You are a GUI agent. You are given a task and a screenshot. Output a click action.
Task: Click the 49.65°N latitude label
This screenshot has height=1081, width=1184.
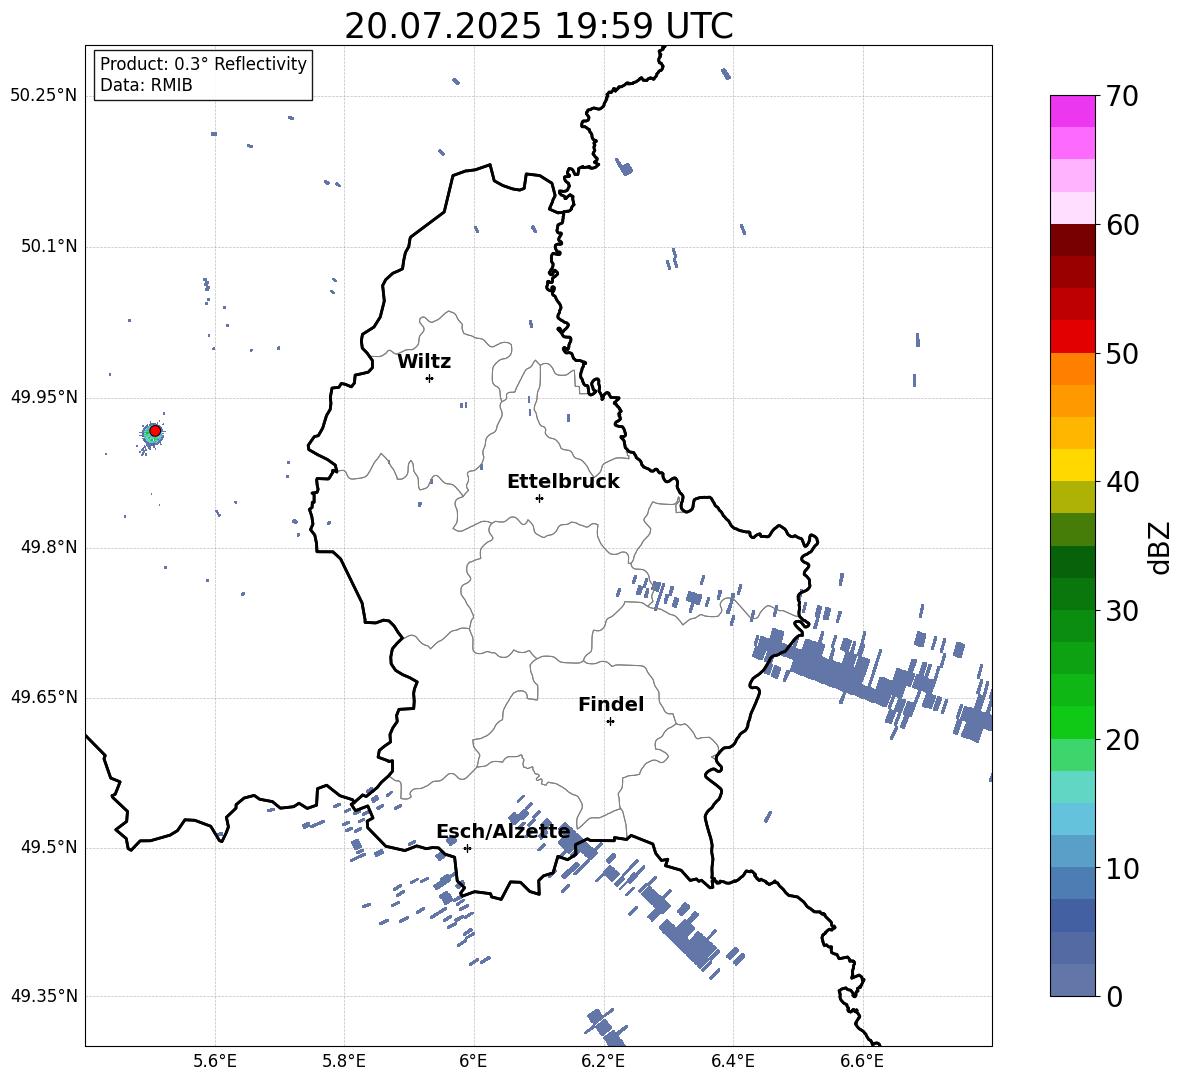[x=43, y=697]
